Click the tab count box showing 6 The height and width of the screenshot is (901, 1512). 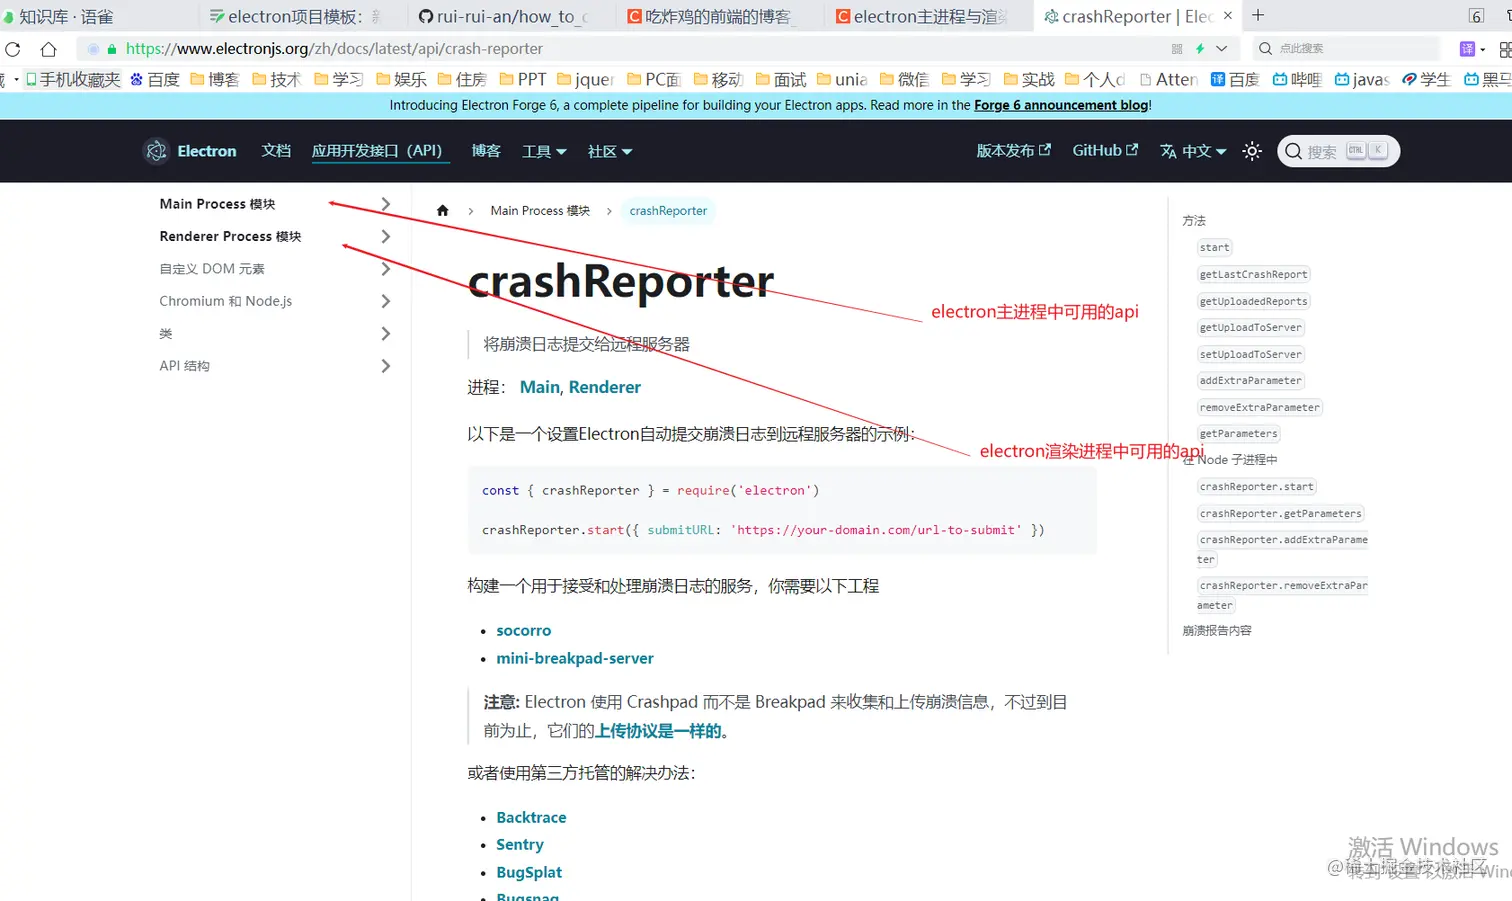[x=1476, y=16]
